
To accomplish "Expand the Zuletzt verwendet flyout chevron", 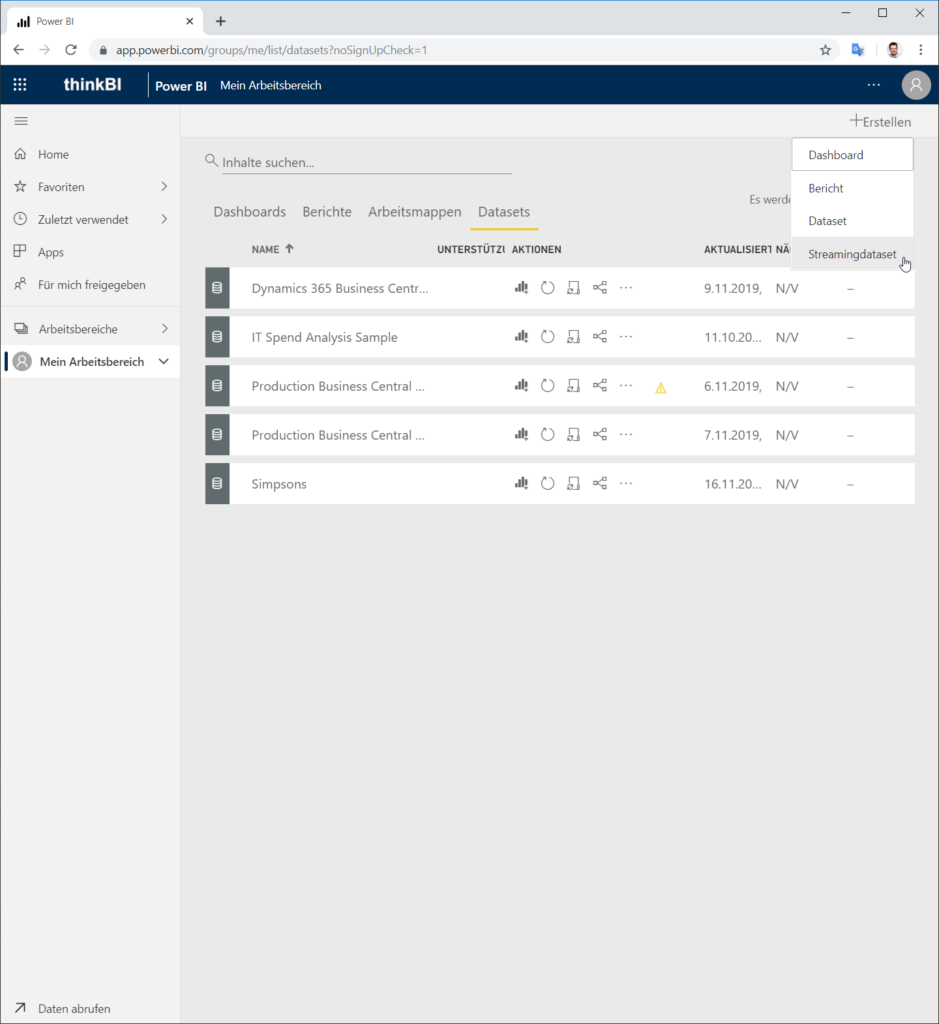I will (x=164, y=219).
